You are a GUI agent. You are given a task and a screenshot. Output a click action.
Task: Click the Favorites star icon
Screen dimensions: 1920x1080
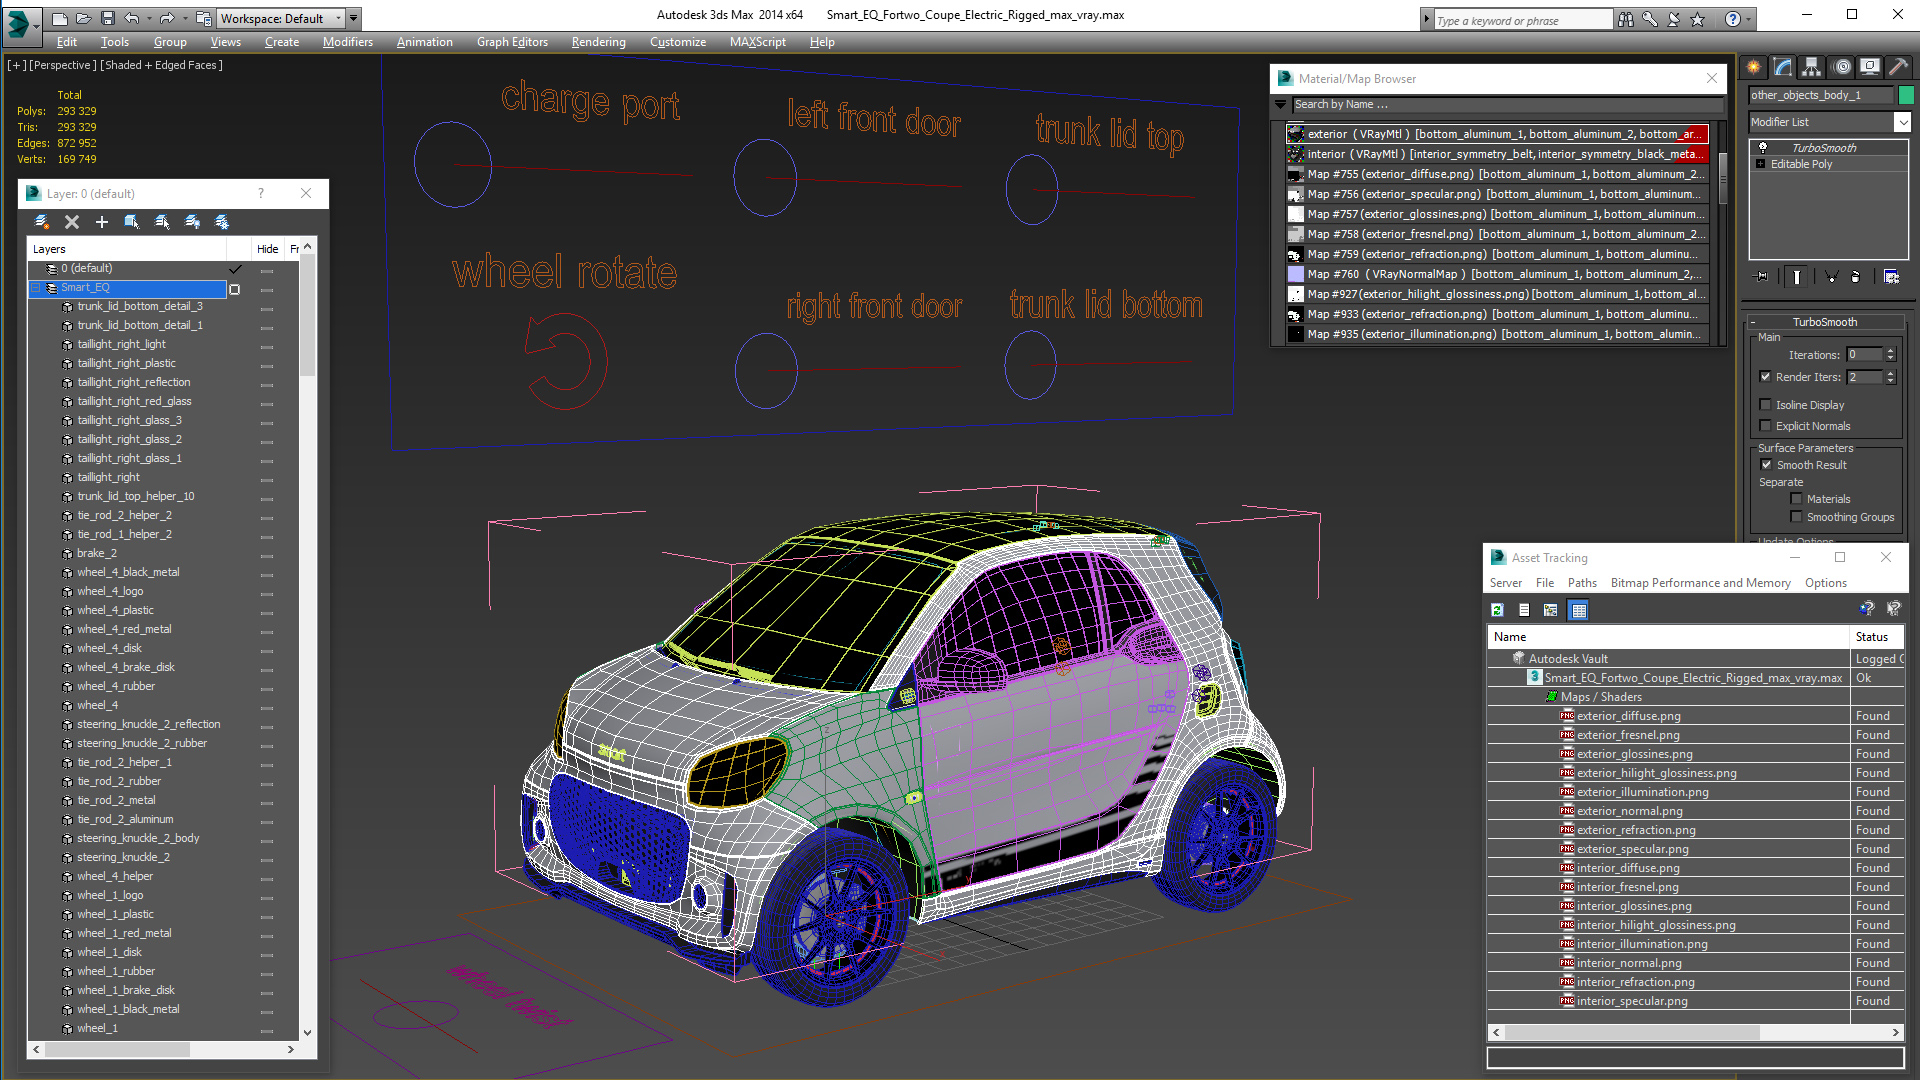(1697, 19)
